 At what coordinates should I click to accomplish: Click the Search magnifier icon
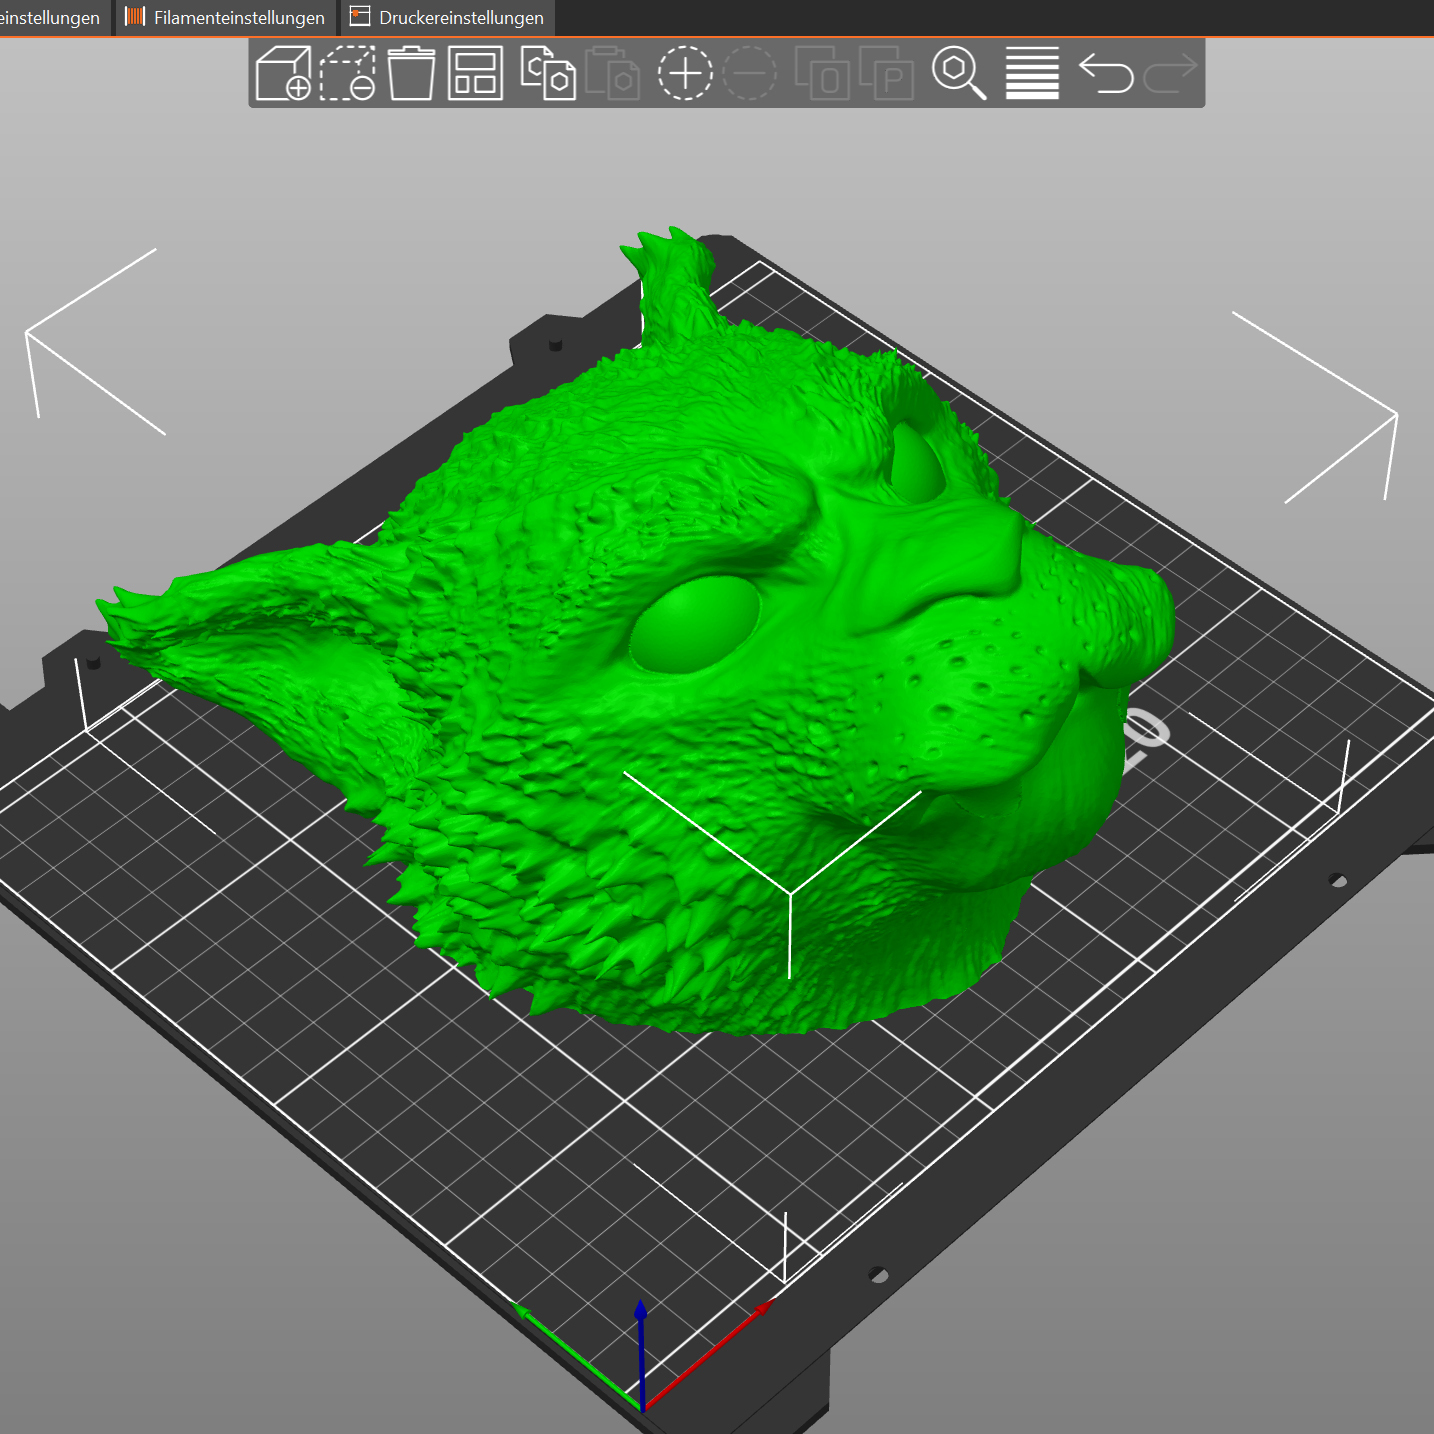pos(959,73)
